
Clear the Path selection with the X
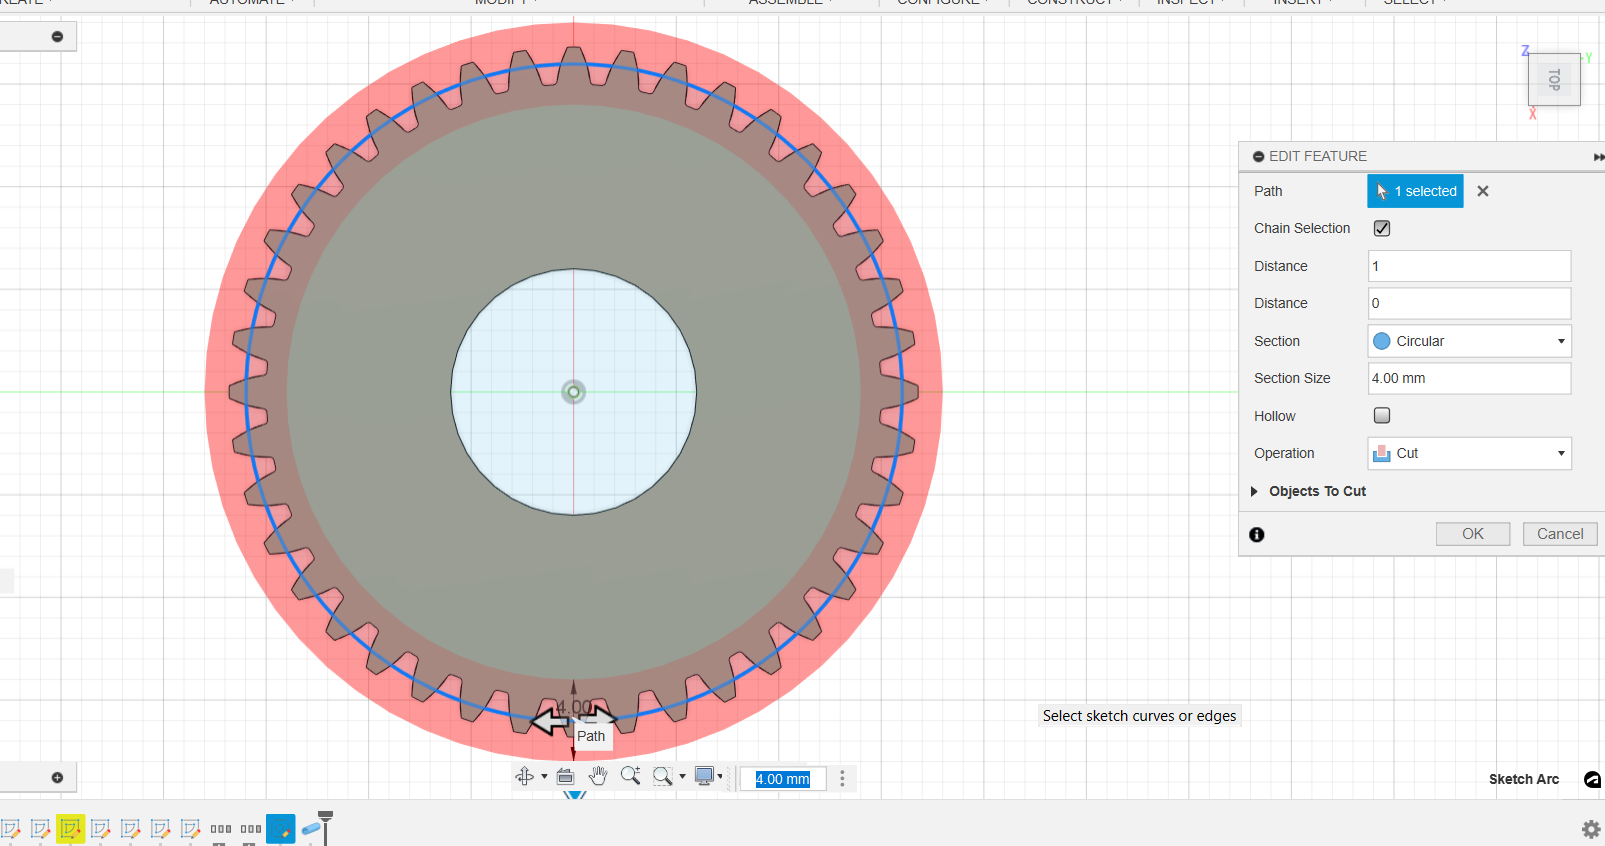click(x=1483, y=191)
